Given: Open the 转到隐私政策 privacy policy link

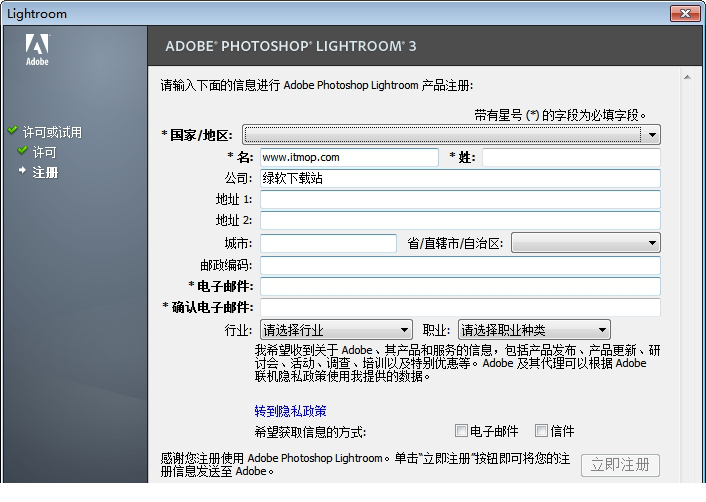Looking at the screenshot, I should (290, 411).
